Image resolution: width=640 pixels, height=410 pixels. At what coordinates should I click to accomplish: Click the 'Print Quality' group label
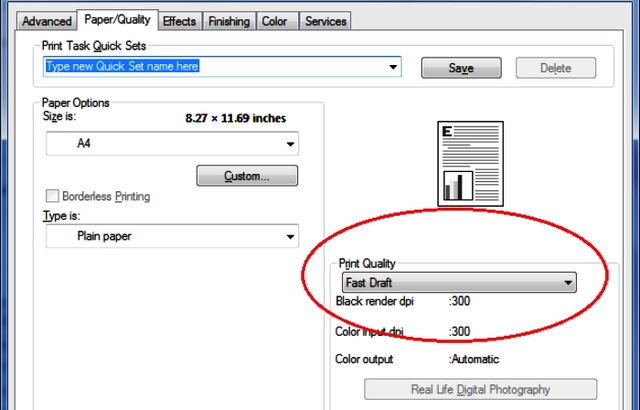[367, 264]
